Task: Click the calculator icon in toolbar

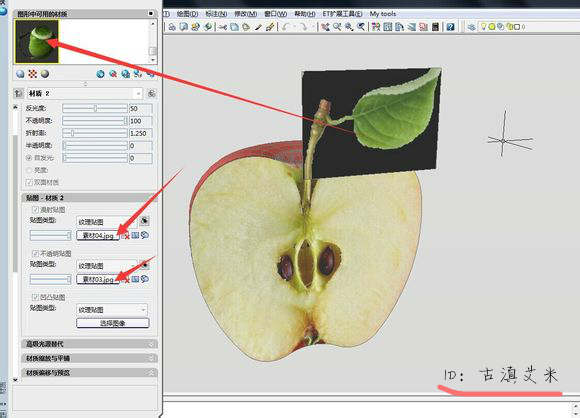Action: [435, 27]
